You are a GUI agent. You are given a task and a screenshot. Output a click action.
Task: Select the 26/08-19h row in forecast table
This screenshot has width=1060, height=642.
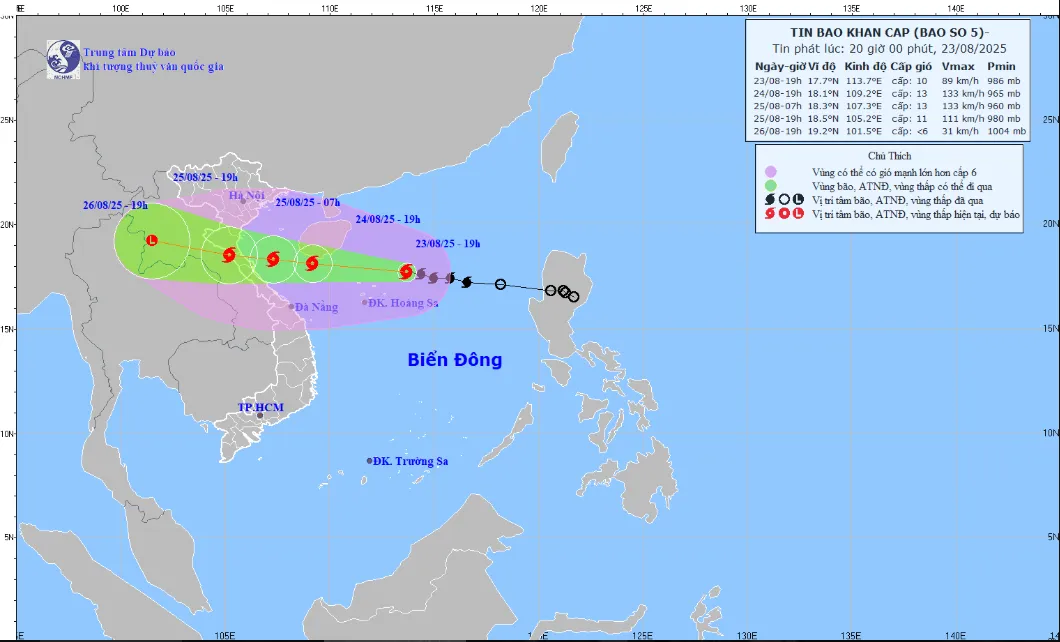click(890, 131)
